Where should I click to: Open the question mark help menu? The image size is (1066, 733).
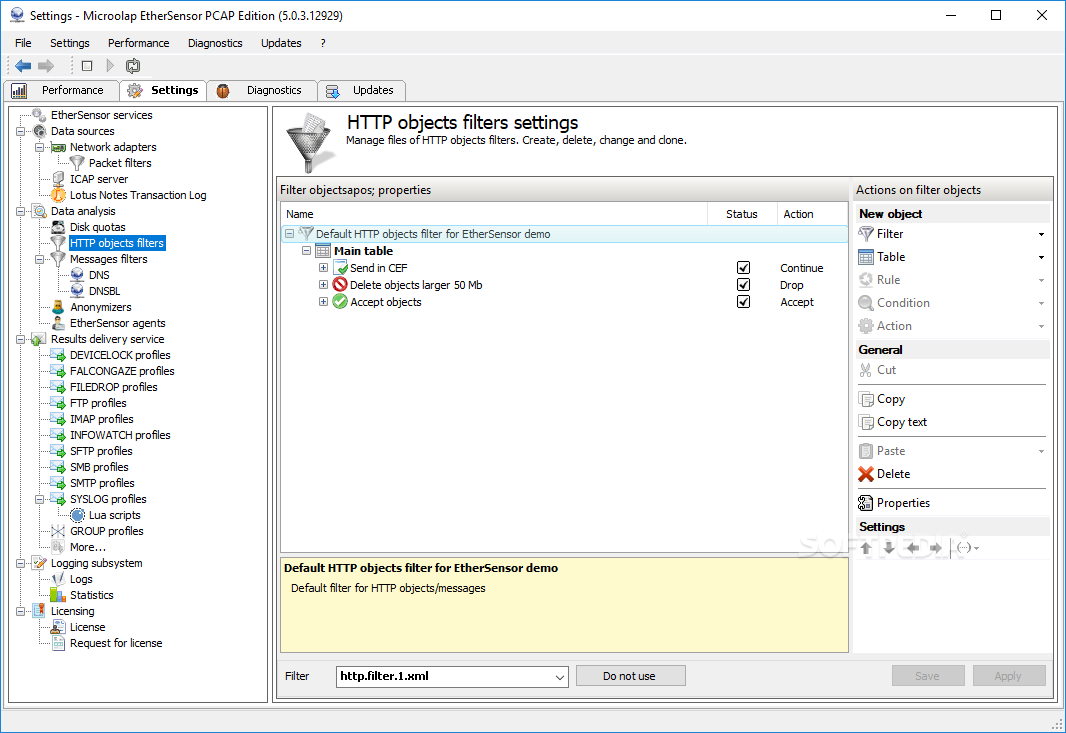(323, 43)
